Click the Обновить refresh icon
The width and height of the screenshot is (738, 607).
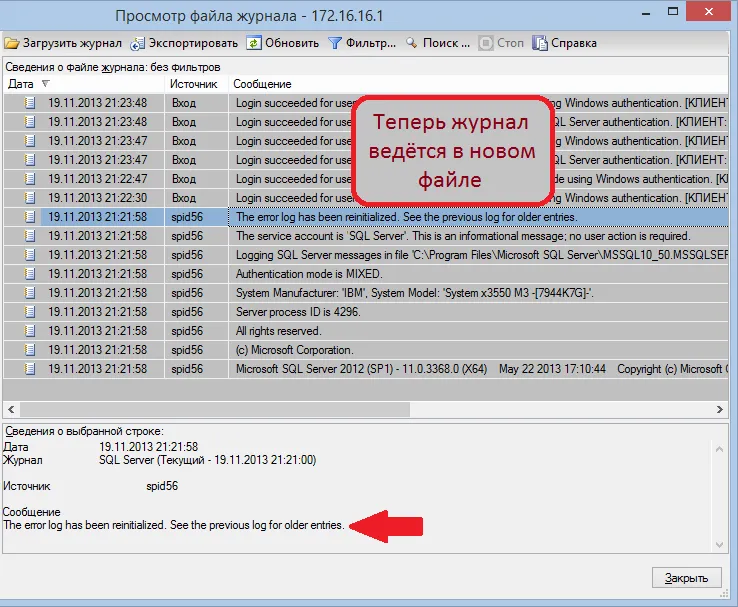point(254,43)
